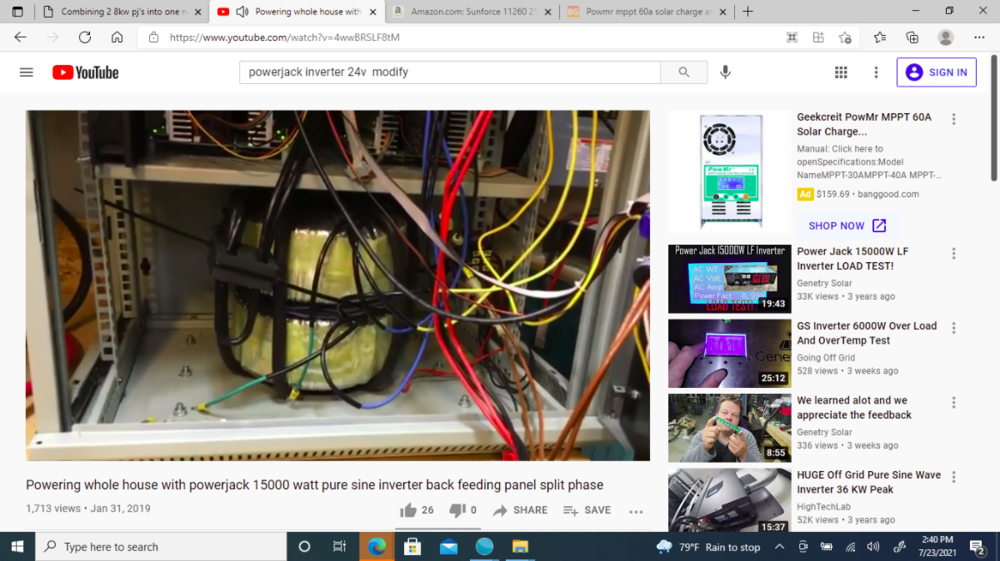Open more actions ellipsis below the video
Viewport: 1000px width, 561px height.
pyautogui.click(x=636, y=511)
